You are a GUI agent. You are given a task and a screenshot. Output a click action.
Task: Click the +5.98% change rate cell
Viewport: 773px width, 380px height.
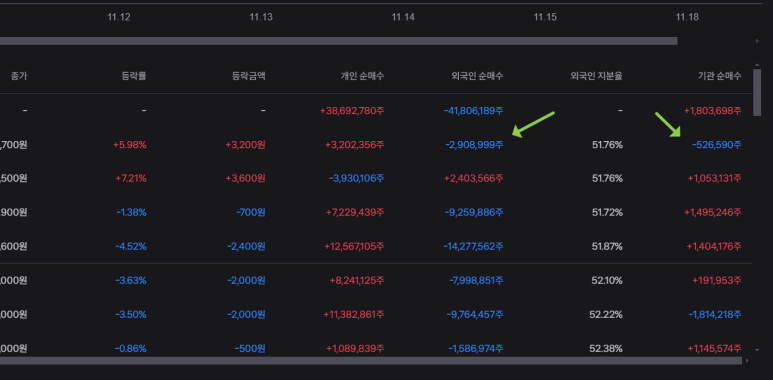coord(130,145)
